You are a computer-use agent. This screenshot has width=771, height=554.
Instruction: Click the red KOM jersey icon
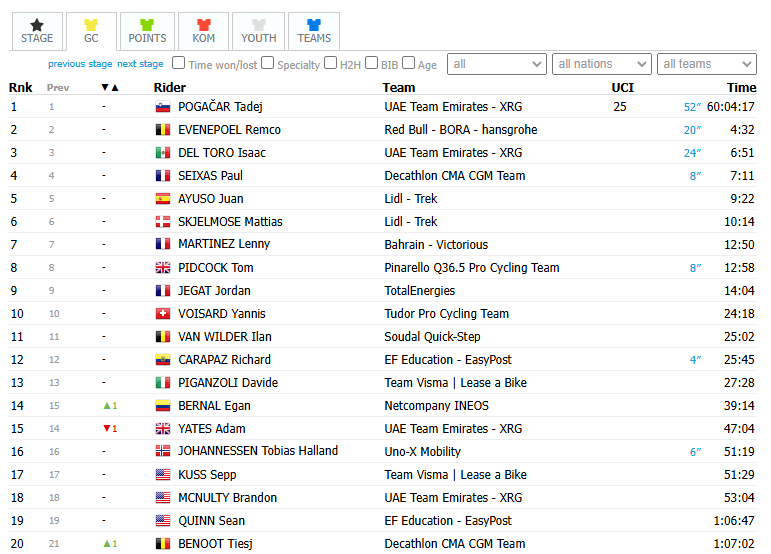click(x=204, y=25)
